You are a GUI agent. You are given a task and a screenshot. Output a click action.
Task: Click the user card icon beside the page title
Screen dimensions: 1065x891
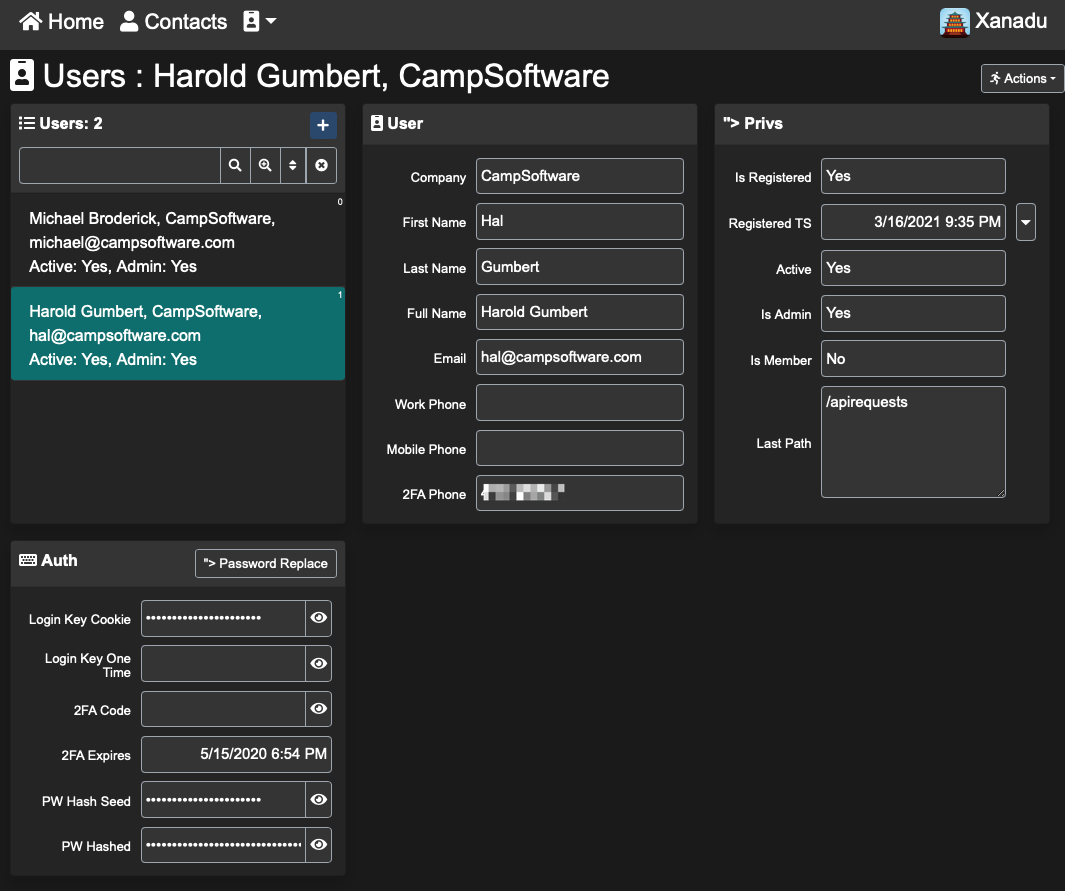click(22, 75)
